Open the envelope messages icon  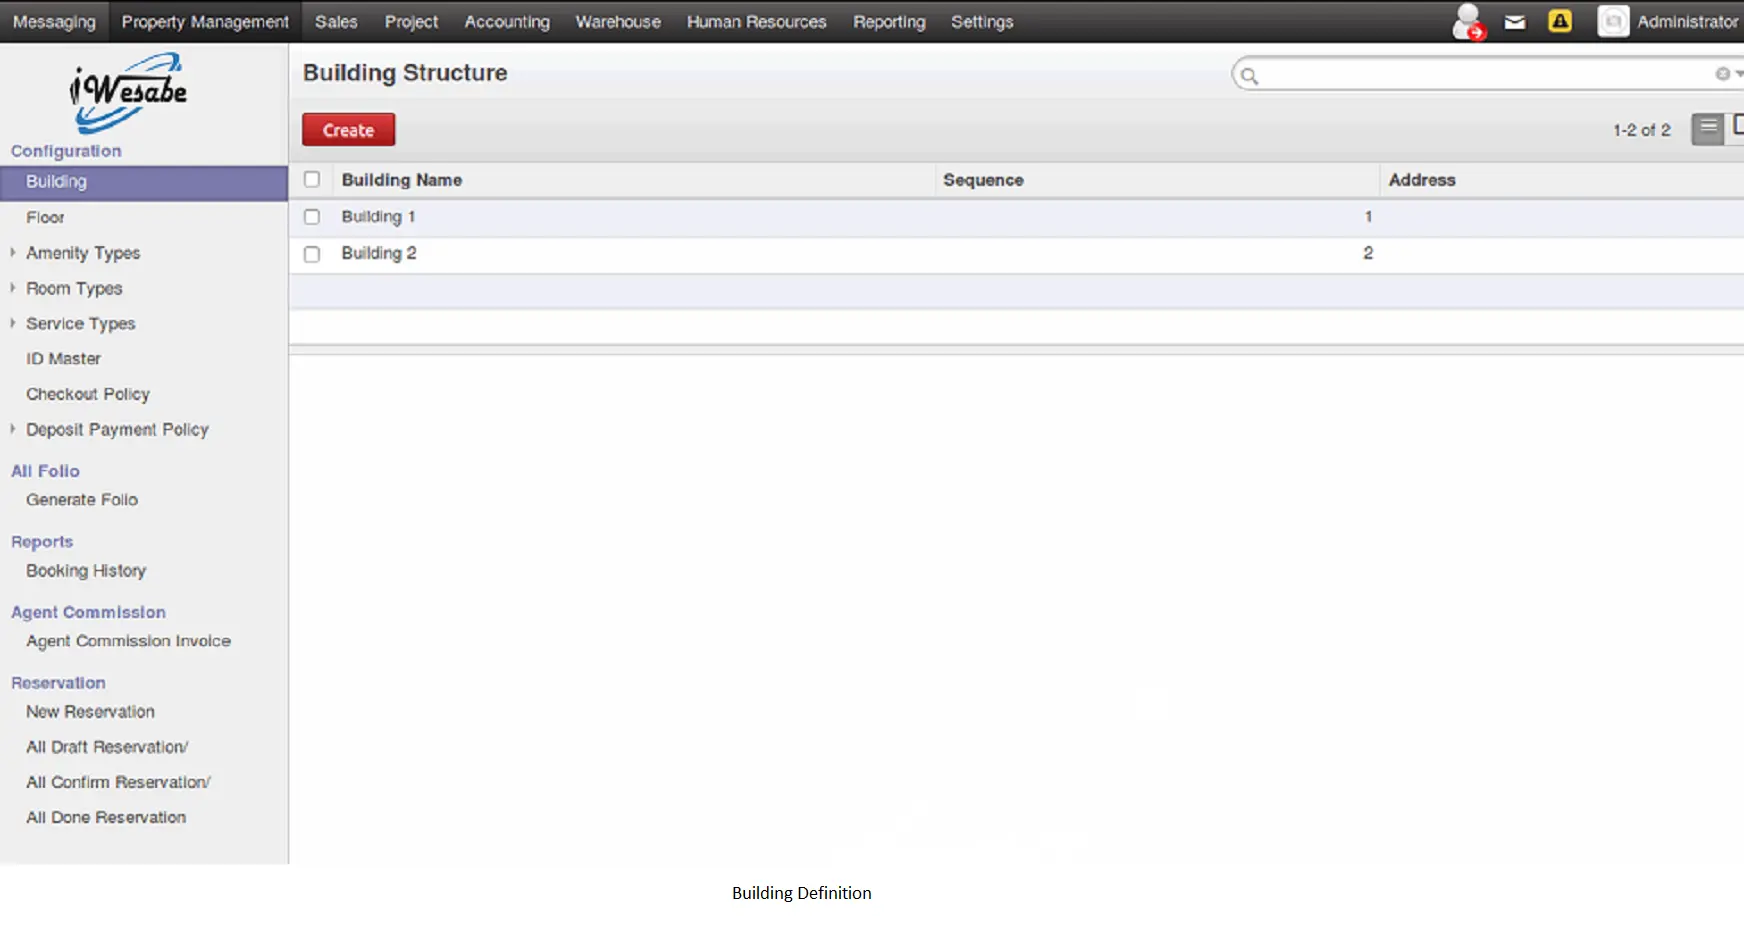pos(1515,22)
